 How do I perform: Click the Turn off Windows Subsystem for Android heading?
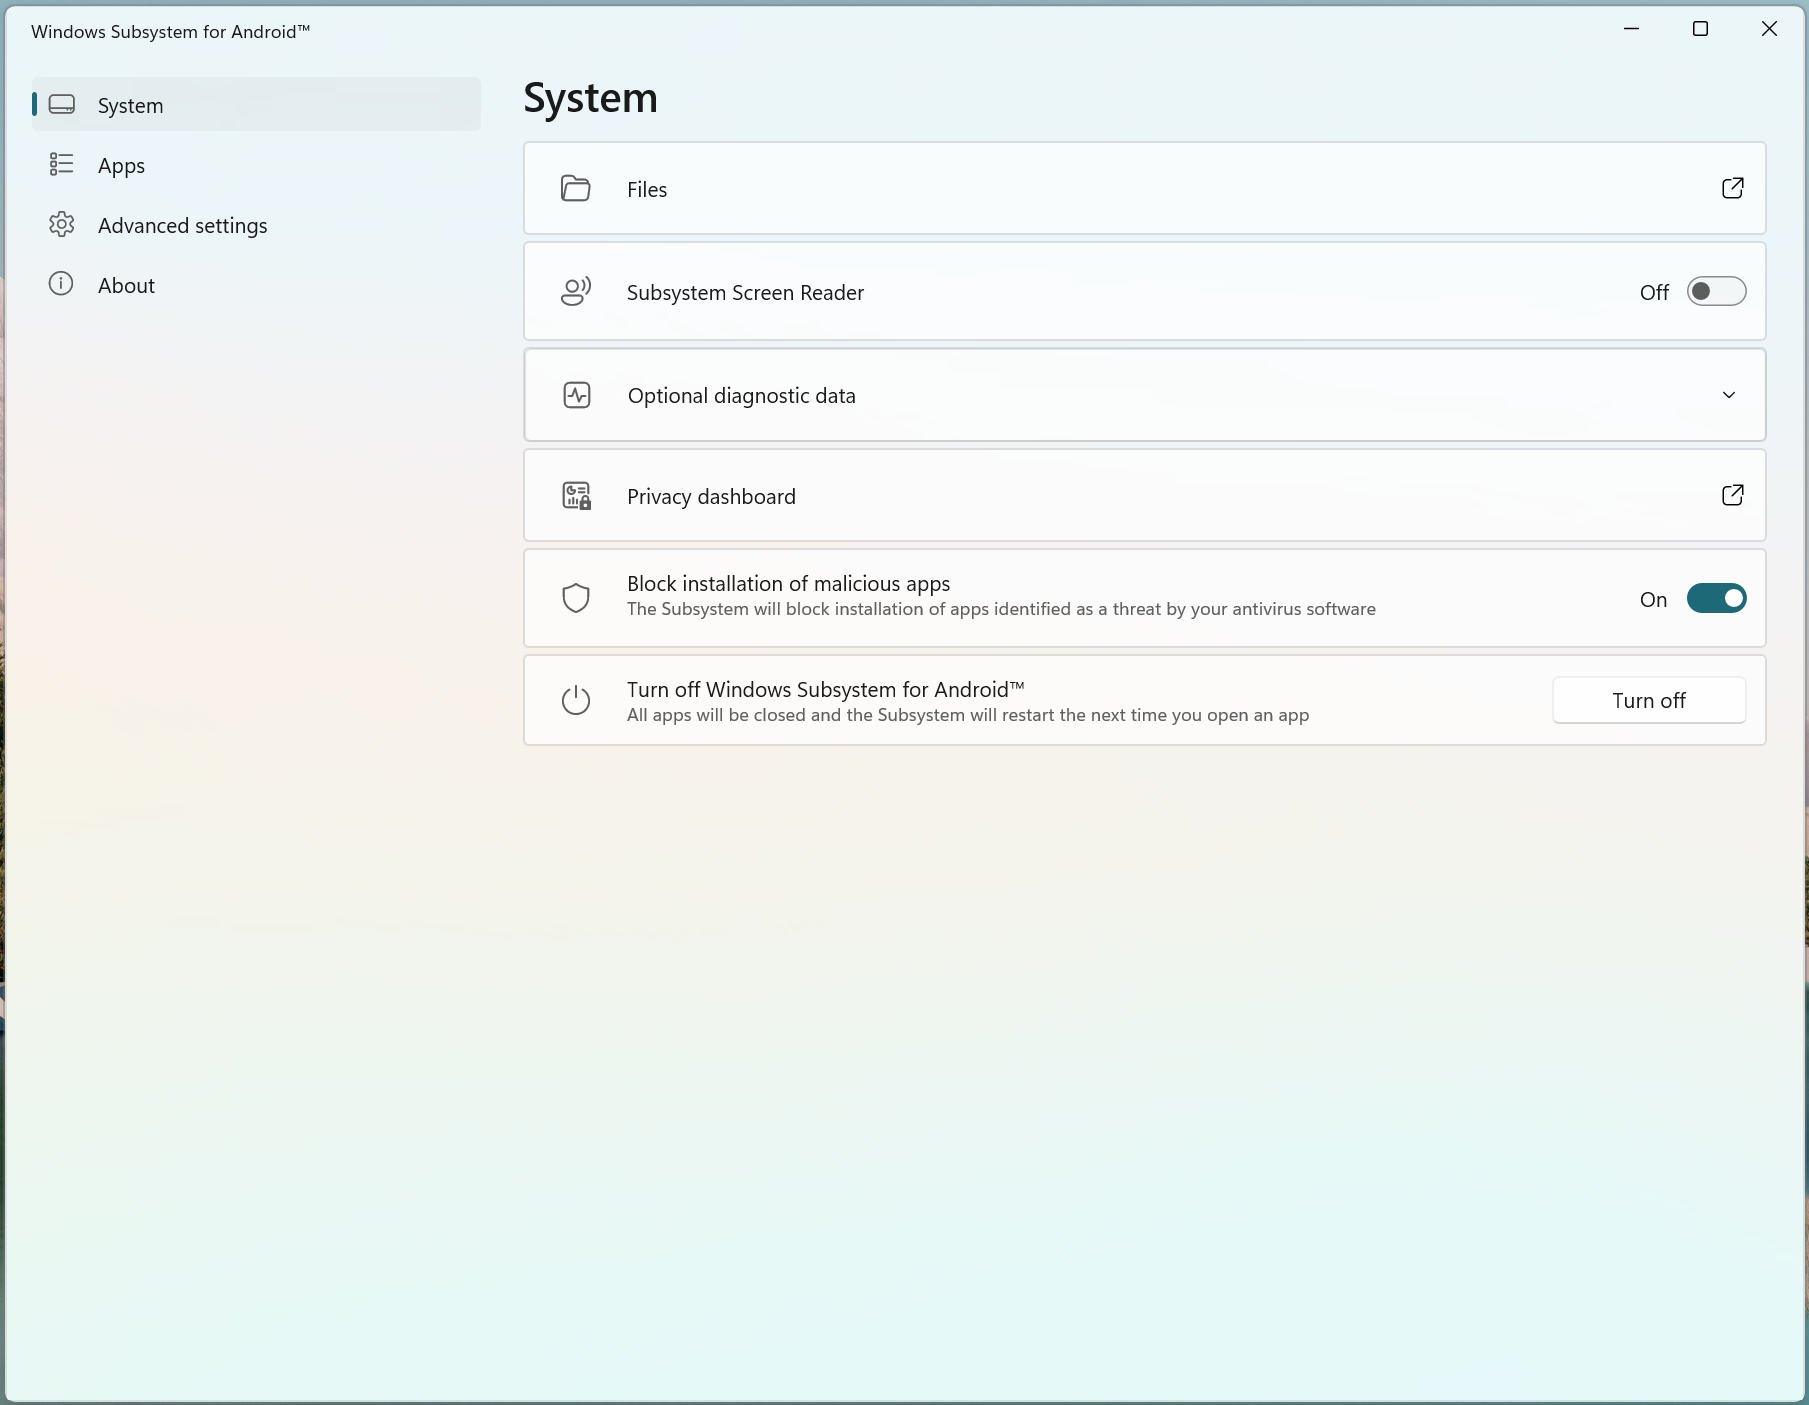point(826,689)
